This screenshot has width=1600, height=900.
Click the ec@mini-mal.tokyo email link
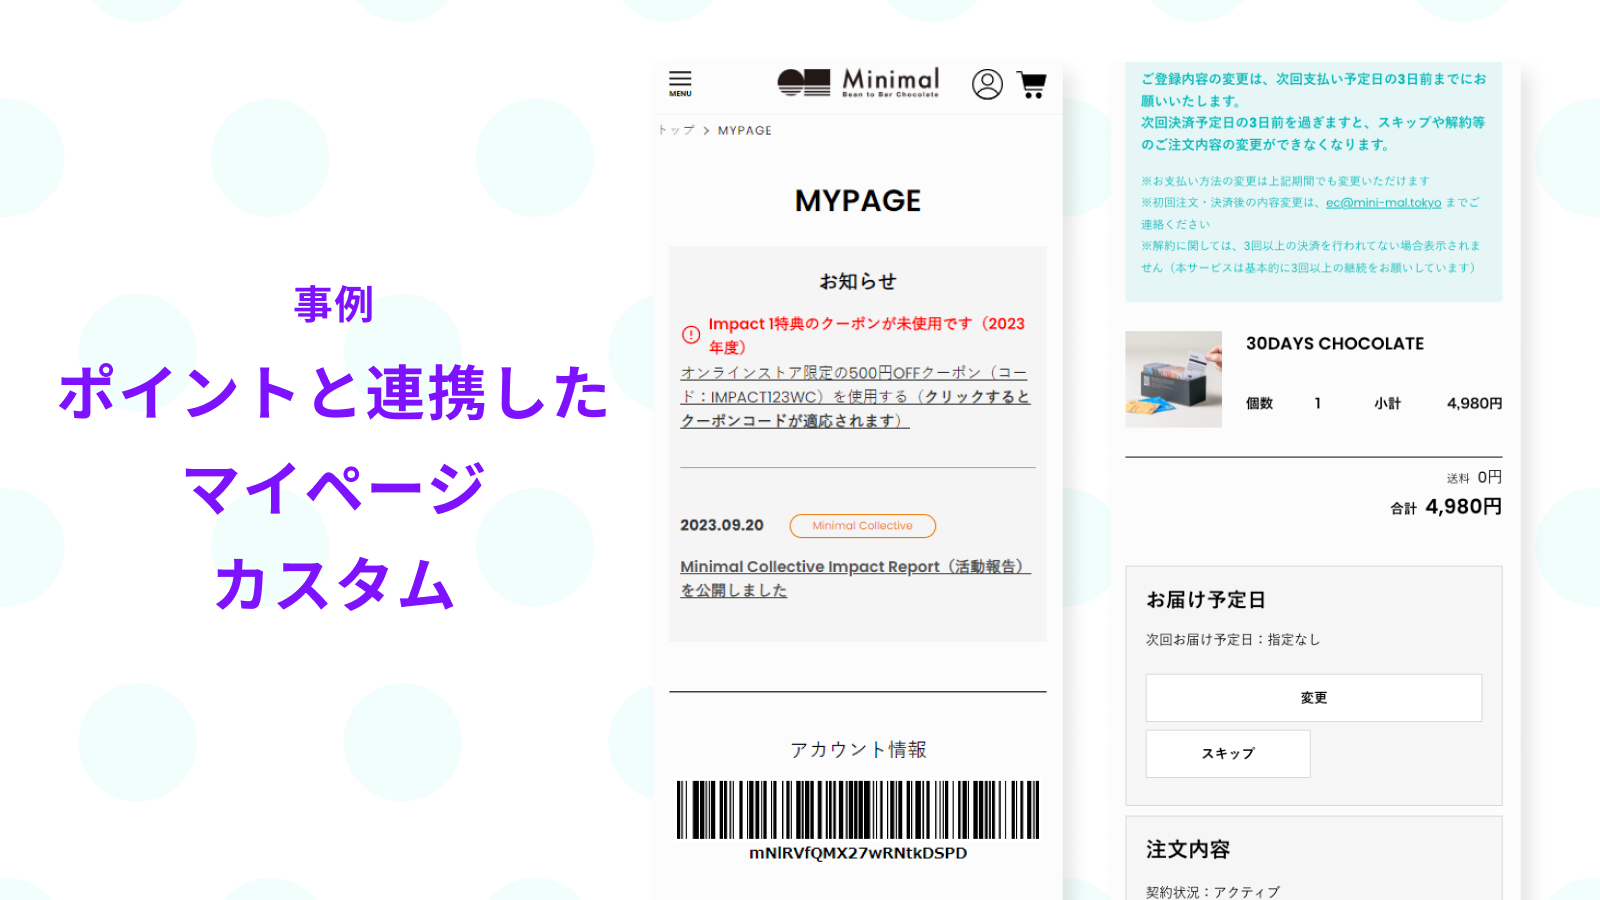pos(1383,203)
